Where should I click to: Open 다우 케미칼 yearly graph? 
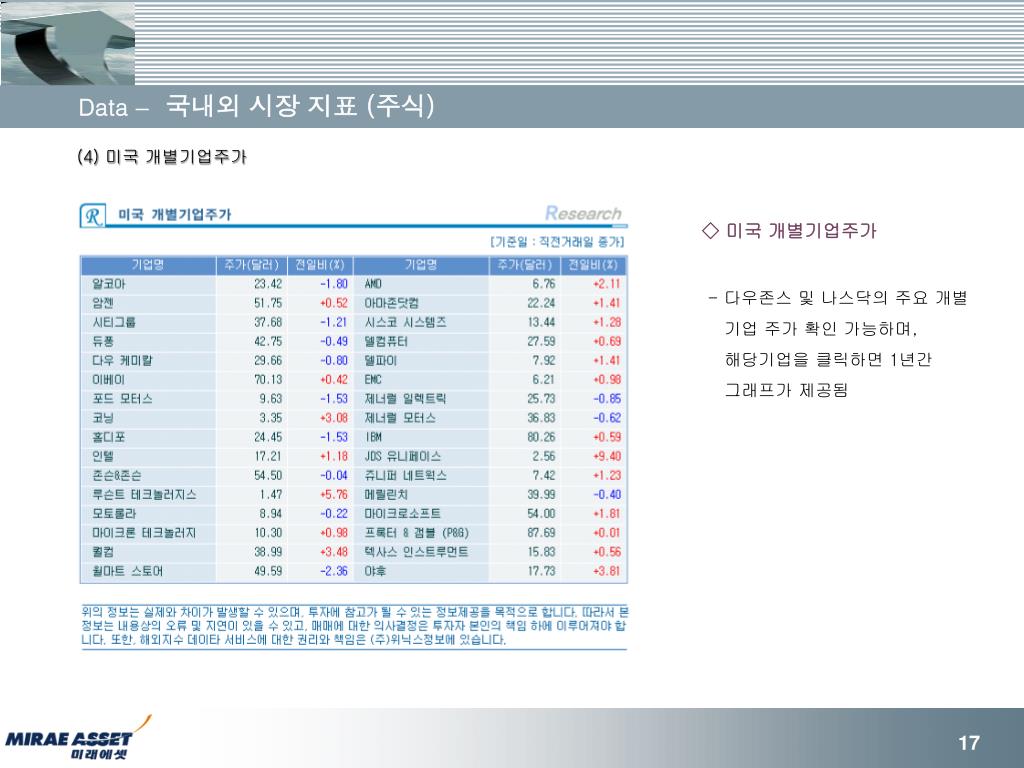point(122,360)
